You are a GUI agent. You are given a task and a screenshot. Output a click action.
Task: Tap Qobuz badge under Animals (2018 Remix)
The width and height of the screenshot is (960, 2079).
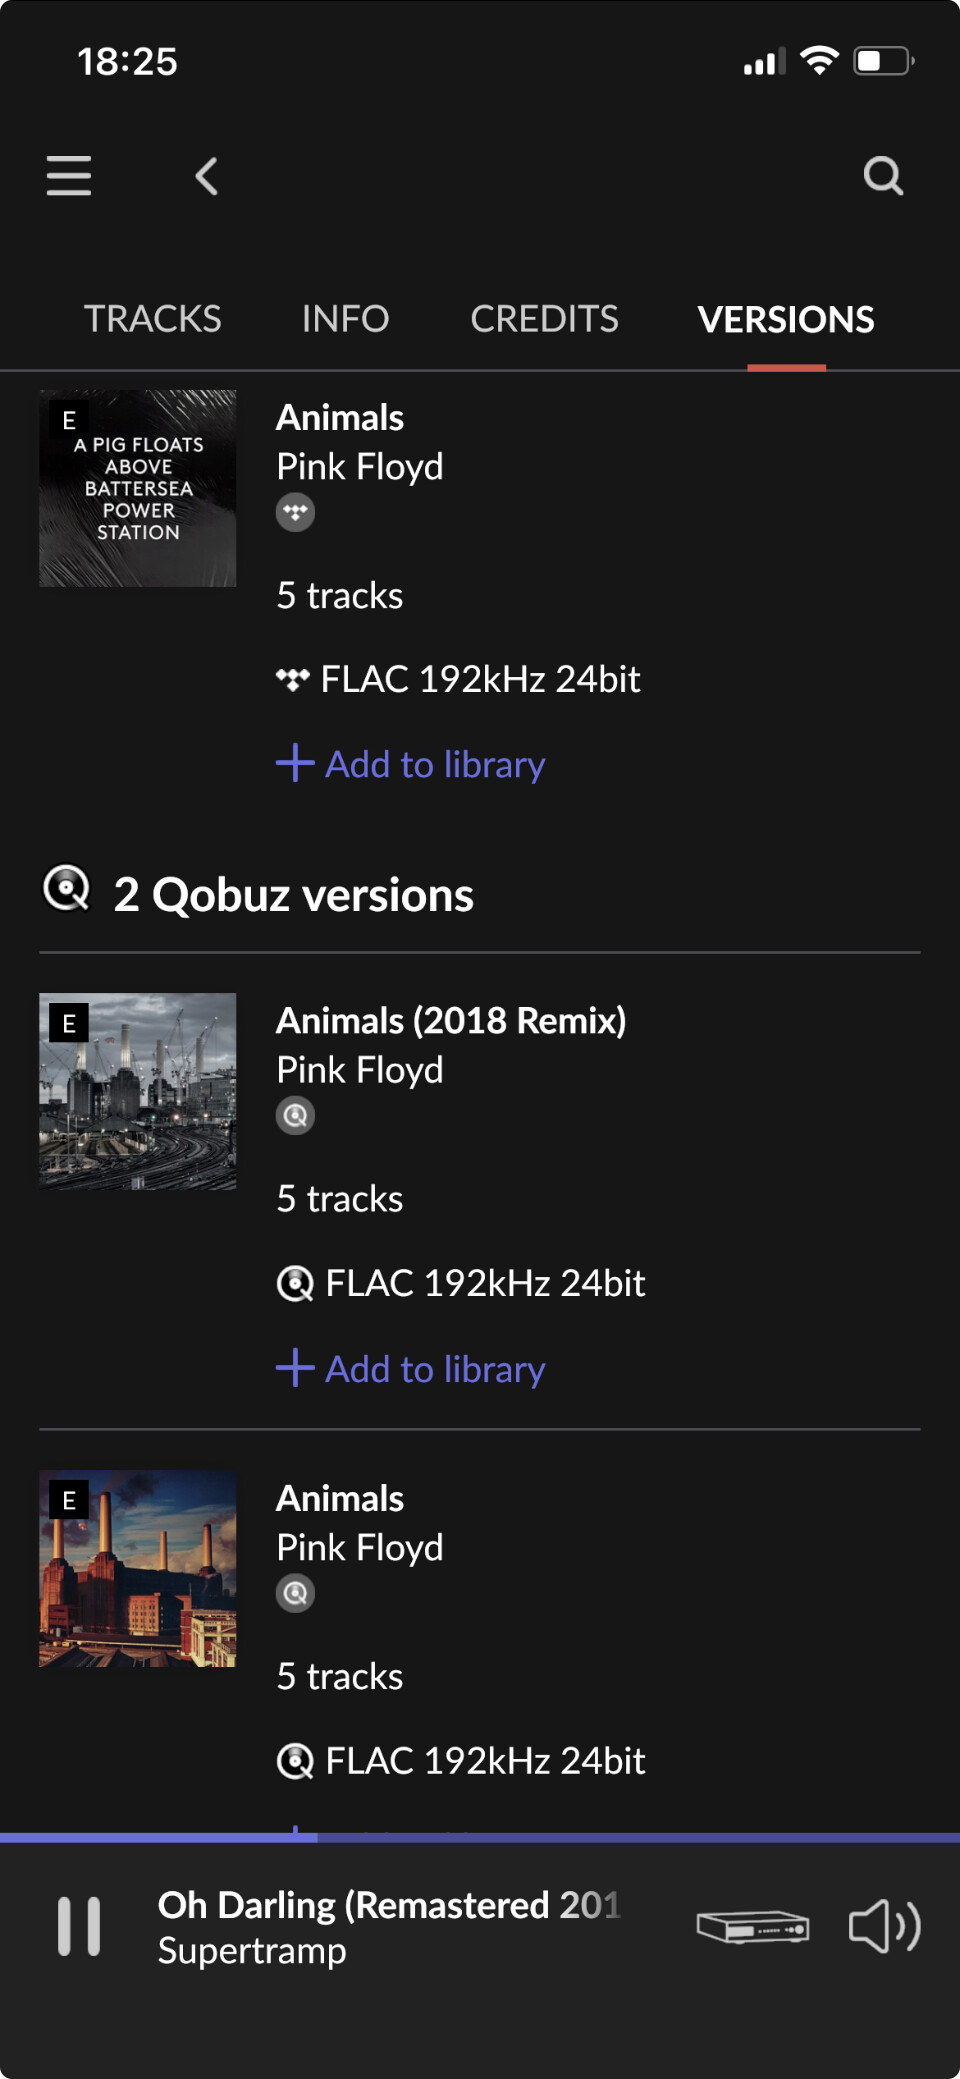tap(295, 1116)
